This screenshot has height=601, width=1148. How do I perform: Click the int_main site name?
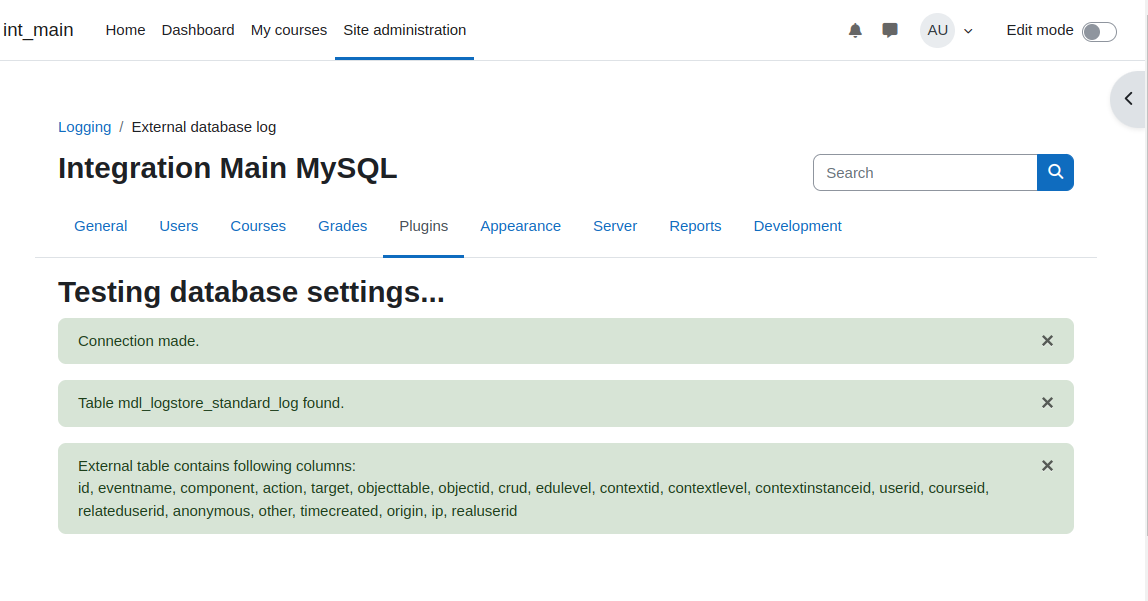tap(38, 30)
